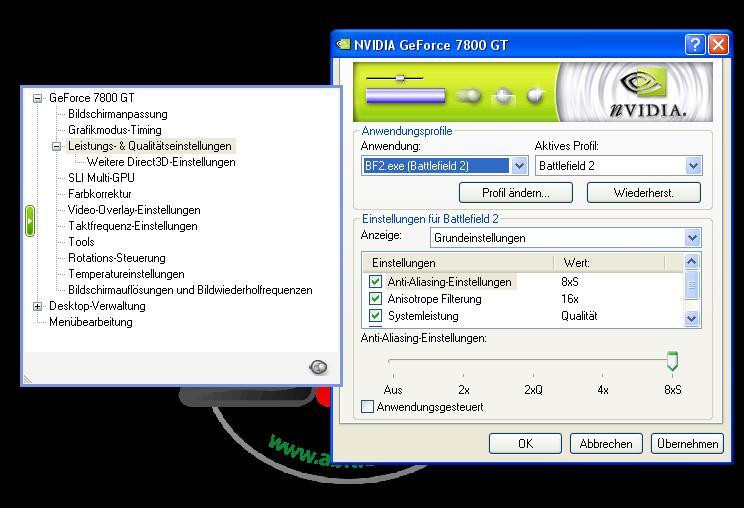This screenshot has height=508, width=744.
Task: Open Weitere Direct3D-Einstellungen
Action: point(161,162)
